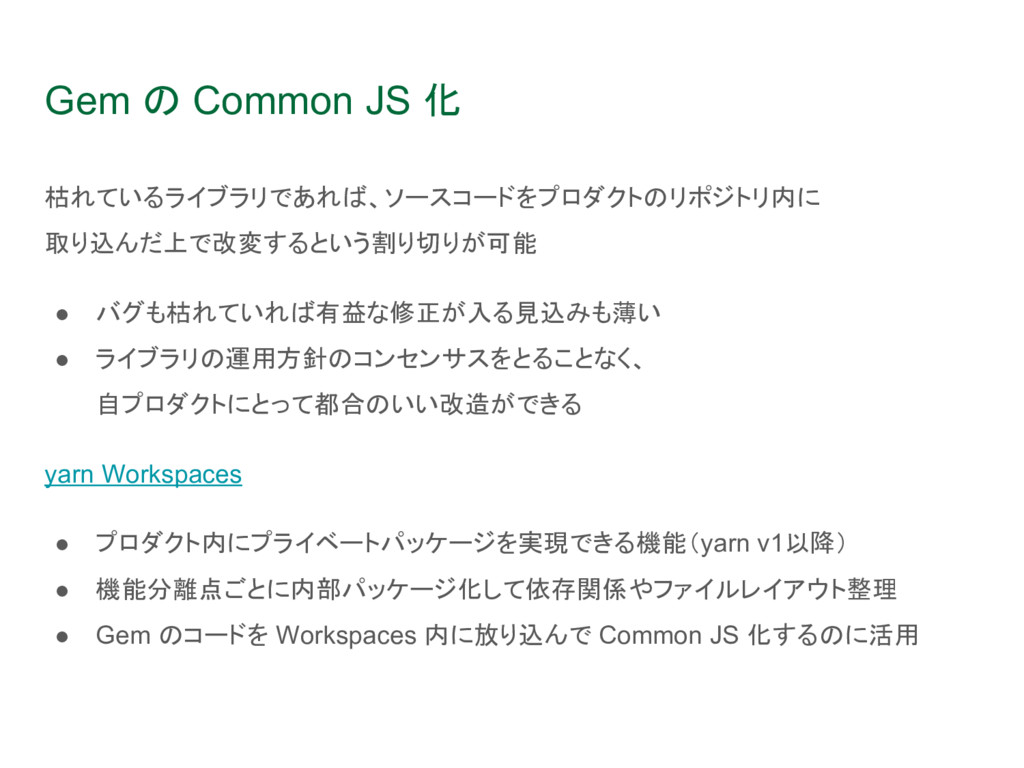Image resolution: width=1024 pixels, height=768 pixels.
Task: Click the bullet text '機能分離点ごとに内部パッケージ化して'
Action: click(310, 589)
